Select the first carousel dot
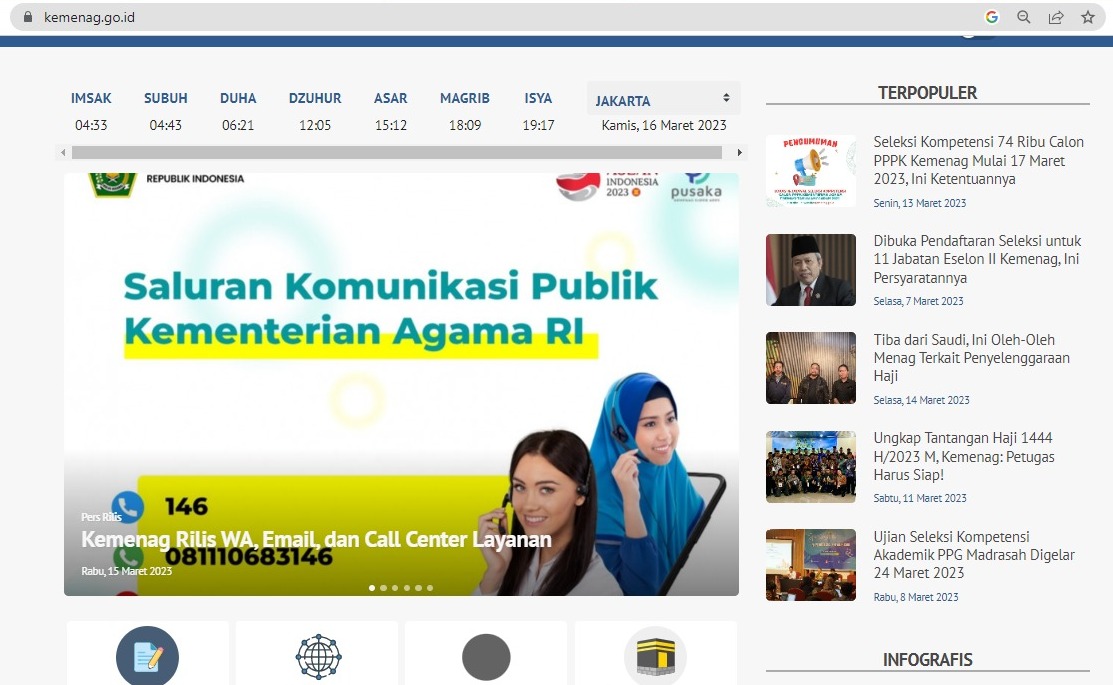The image size is (1113, 685). (x=372, y=588)
